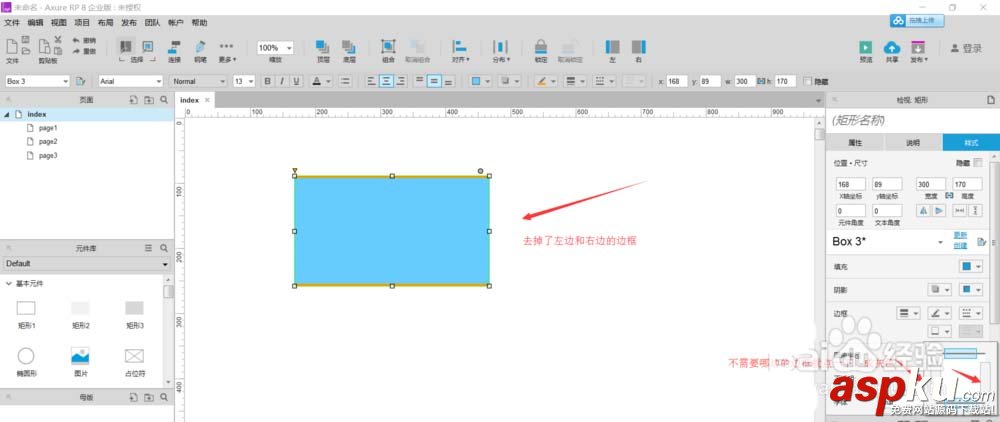Switch to the 说明 tab in inspector
The width and height of the screenshot is (1000, 422).
[x=913, y=143]
